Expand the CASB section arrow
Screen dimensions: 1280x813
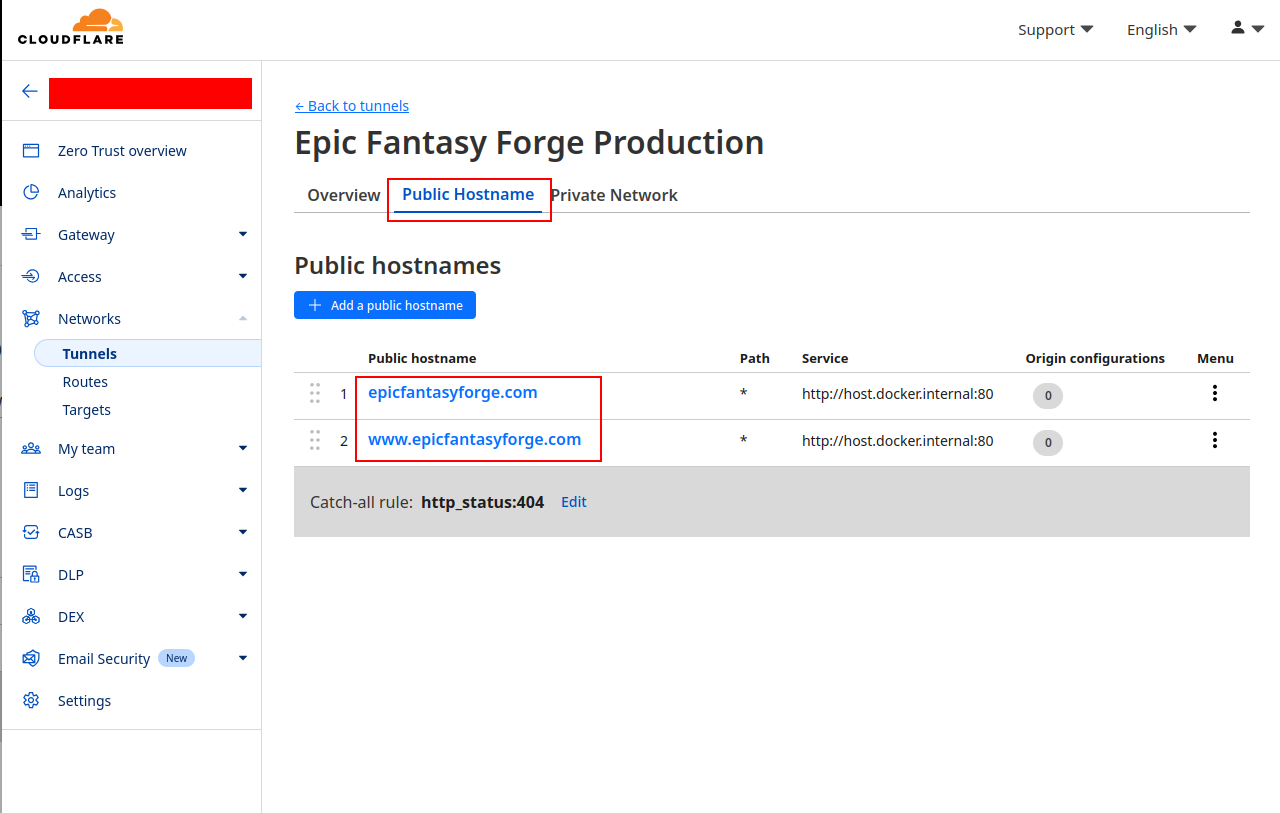click(243, 532)
